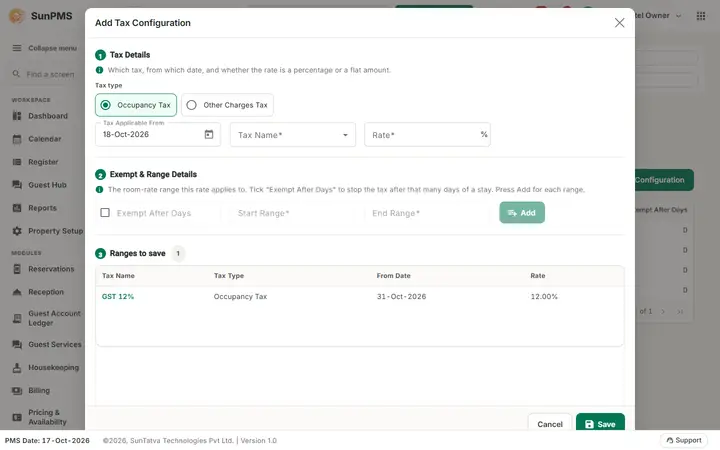Open Reservations from the sidebar menu
The height and width of the screenshot is (450, 720).
coord(51,269)
